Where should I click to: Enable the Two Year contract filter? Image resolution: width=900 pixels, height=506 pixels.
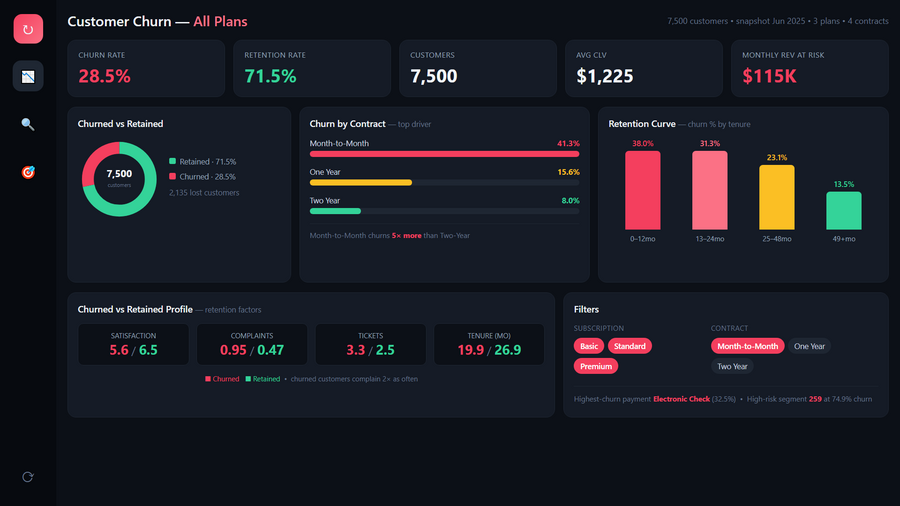point(732,366)
